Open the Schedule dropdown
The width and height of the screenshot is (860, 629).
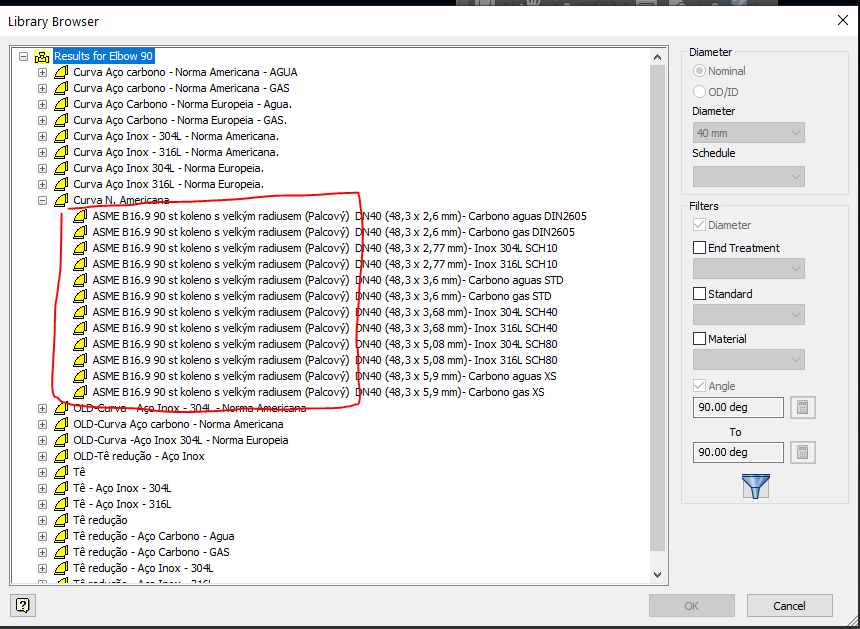(x=749, y=177)
